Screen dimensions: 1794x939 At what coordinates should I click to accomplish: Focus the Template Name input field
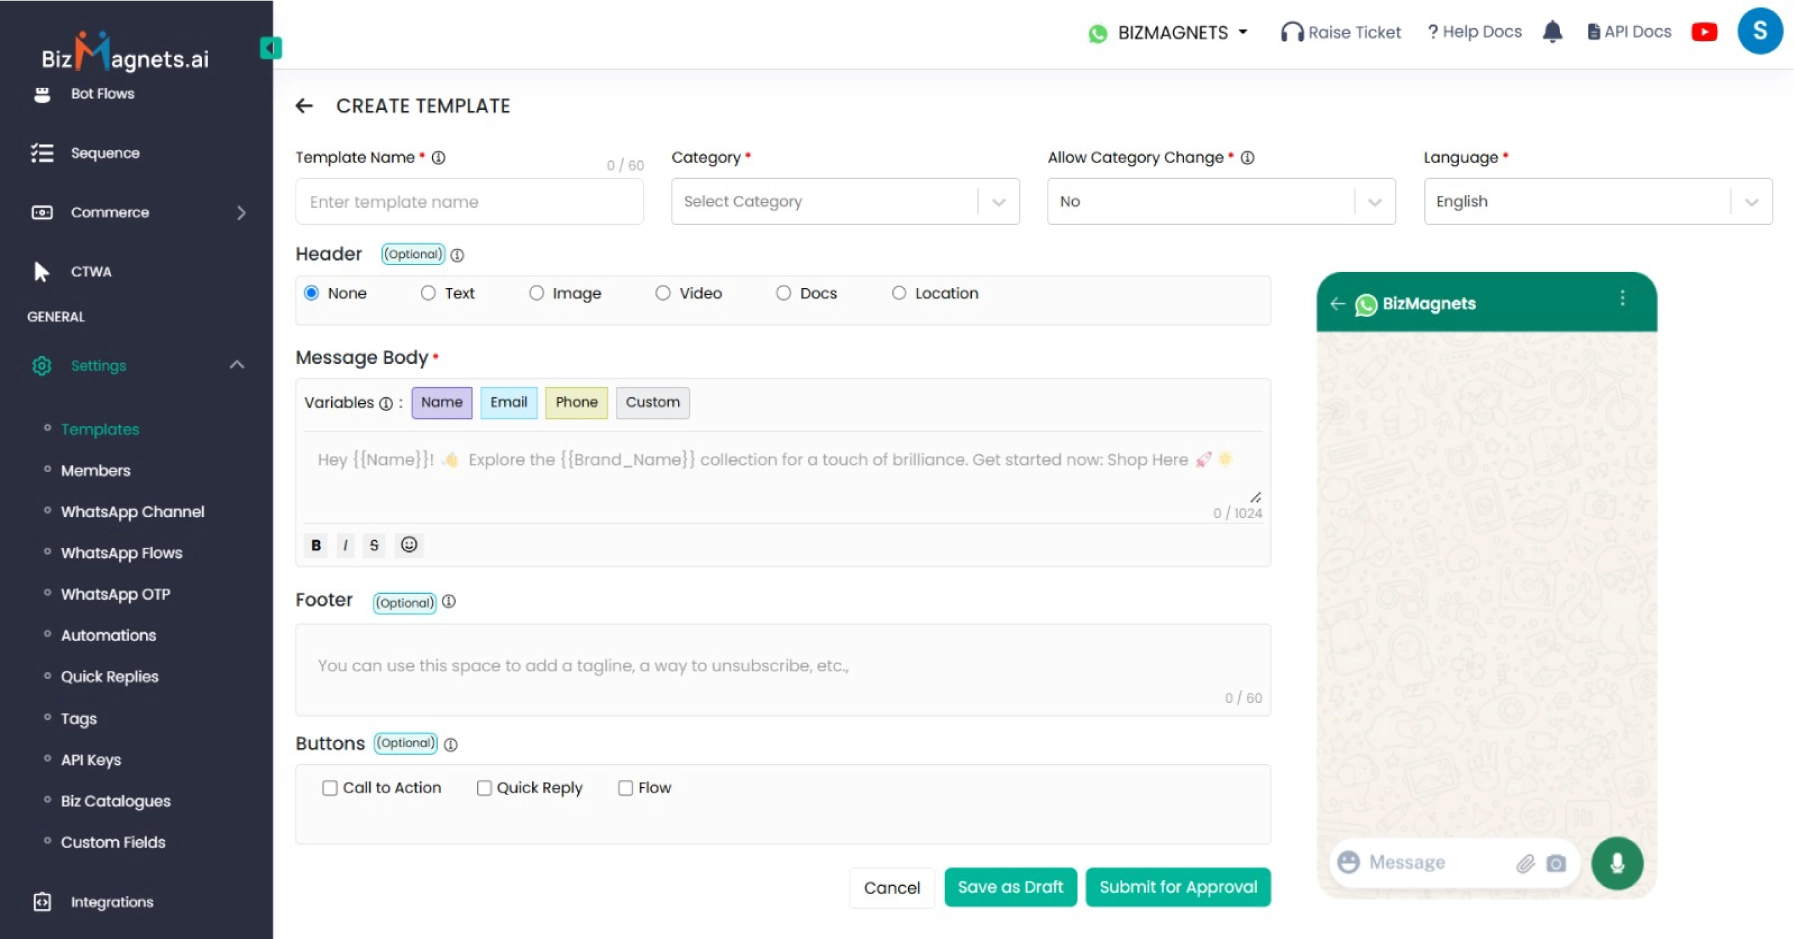(x=470, y=201)
